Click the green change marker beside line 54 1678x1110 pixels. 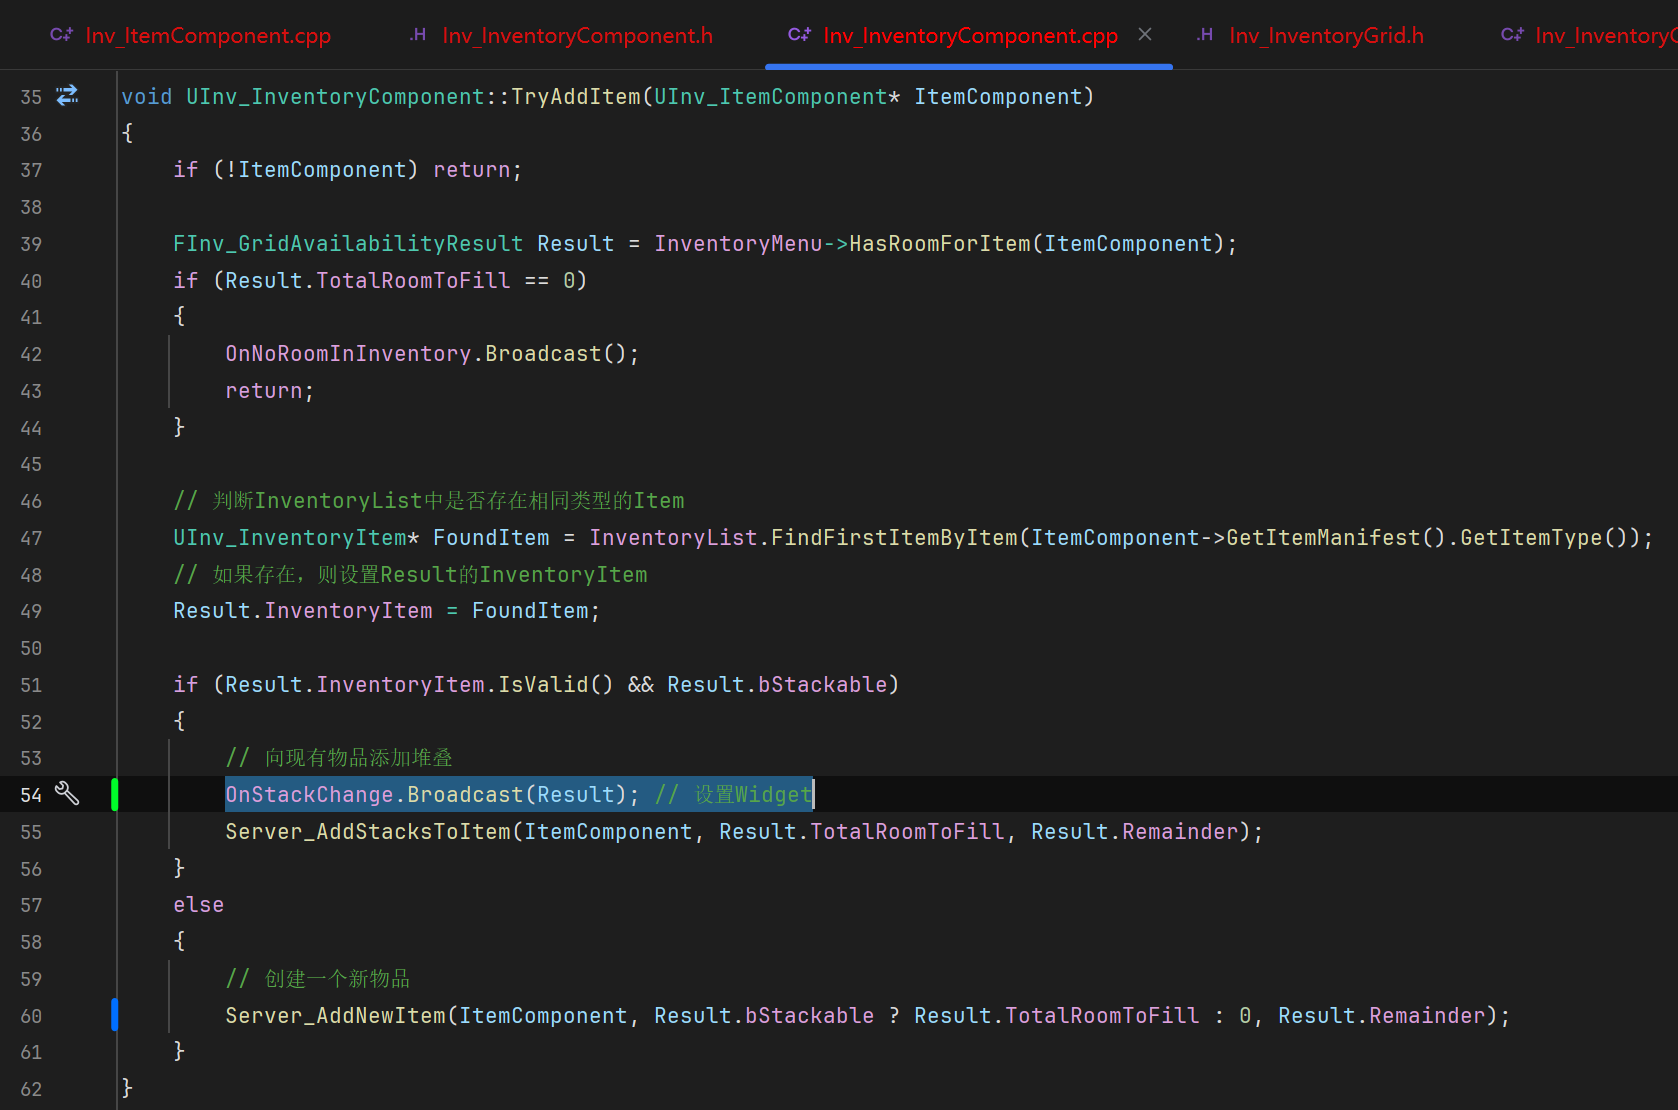point(115,794)
